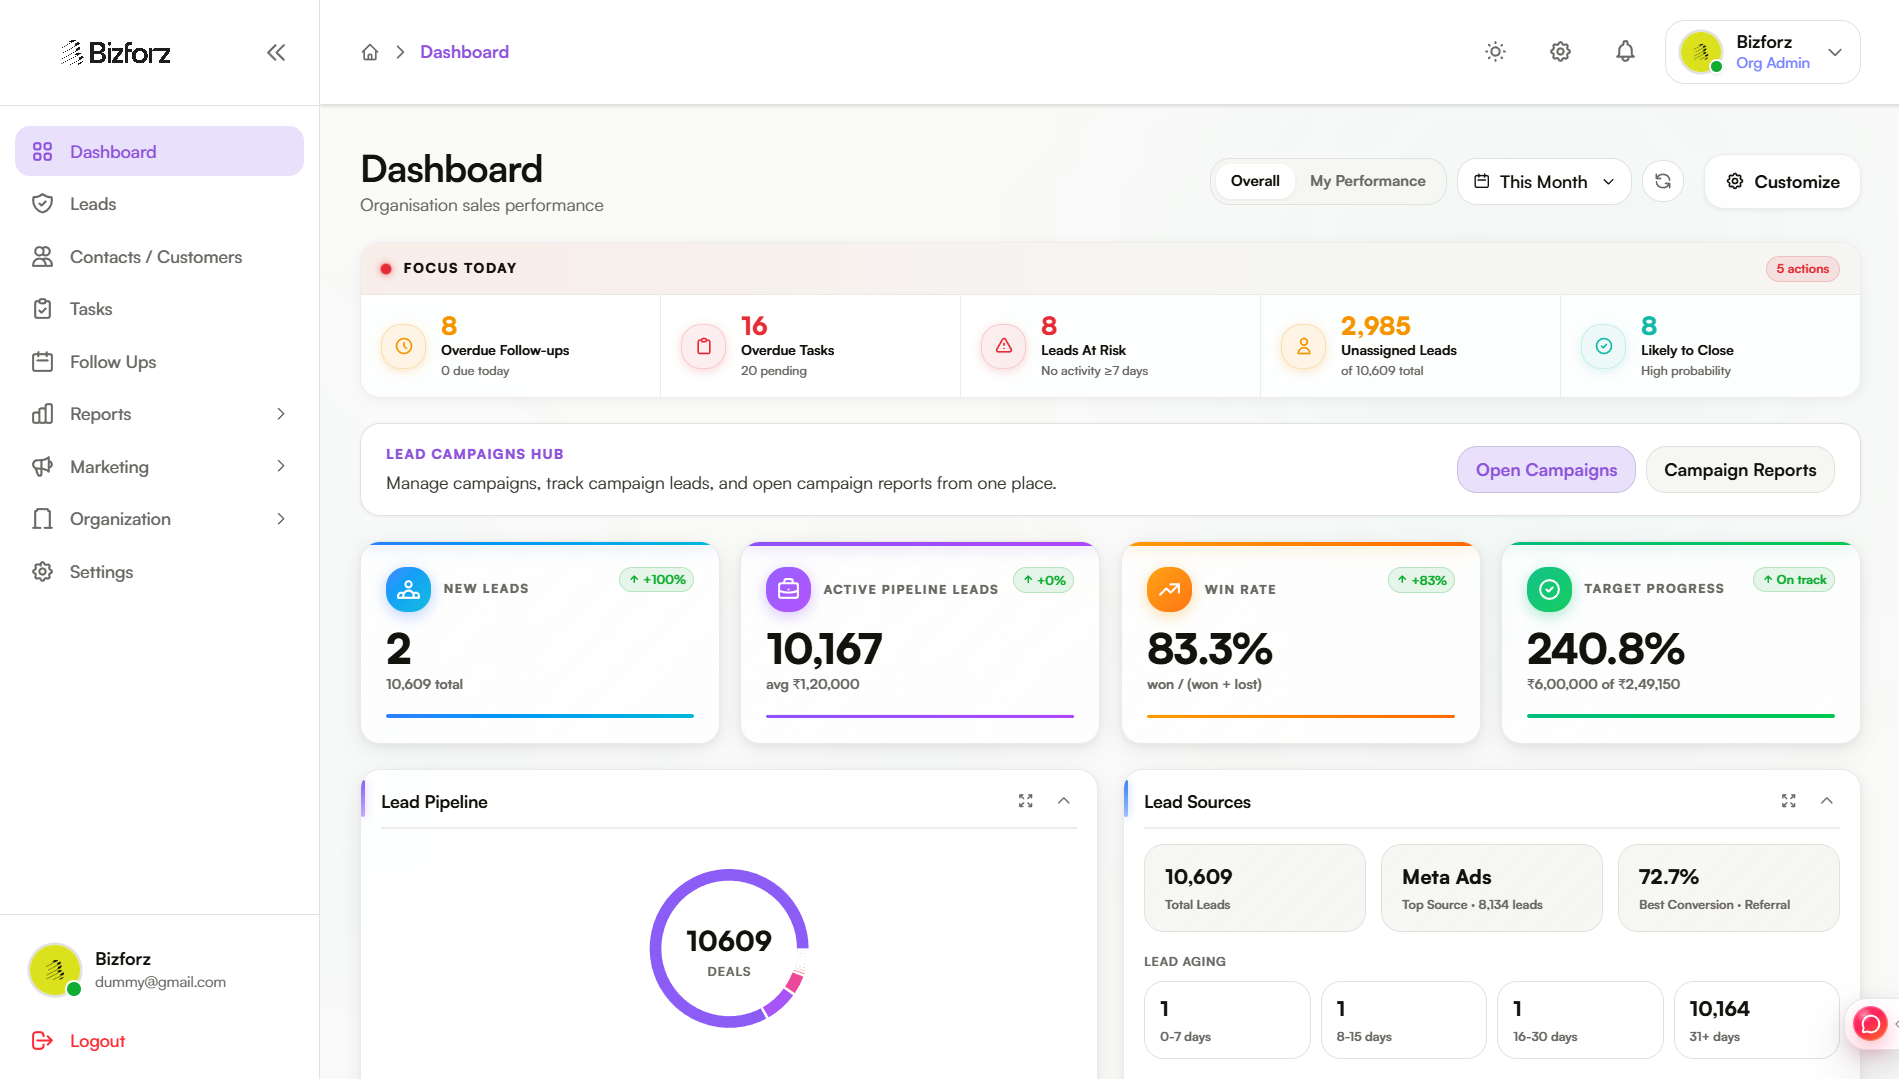Open Dashboard in sidebar menu
The image size is (1899, 1079).
tap(159, 151)
